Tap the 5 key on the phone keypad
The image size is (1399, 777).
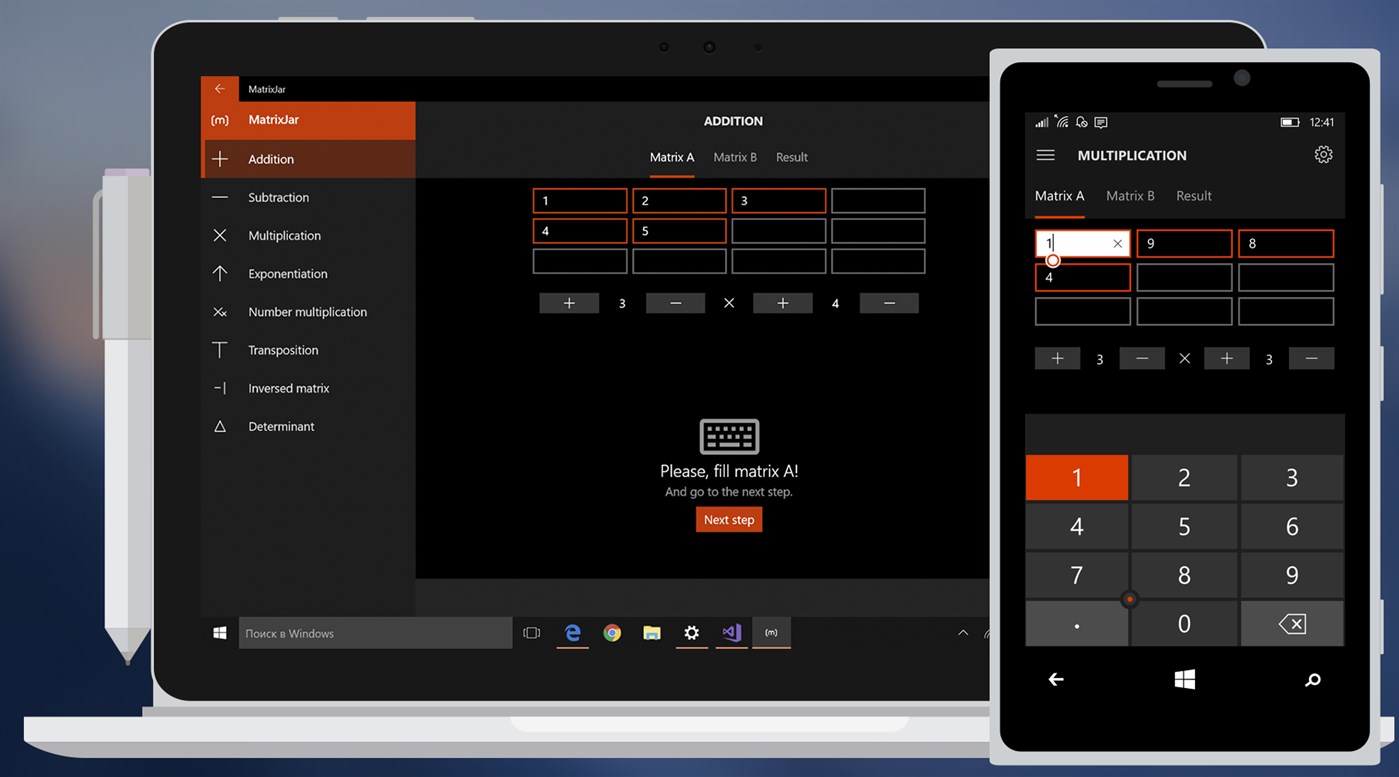click(x=1184, y=526)
